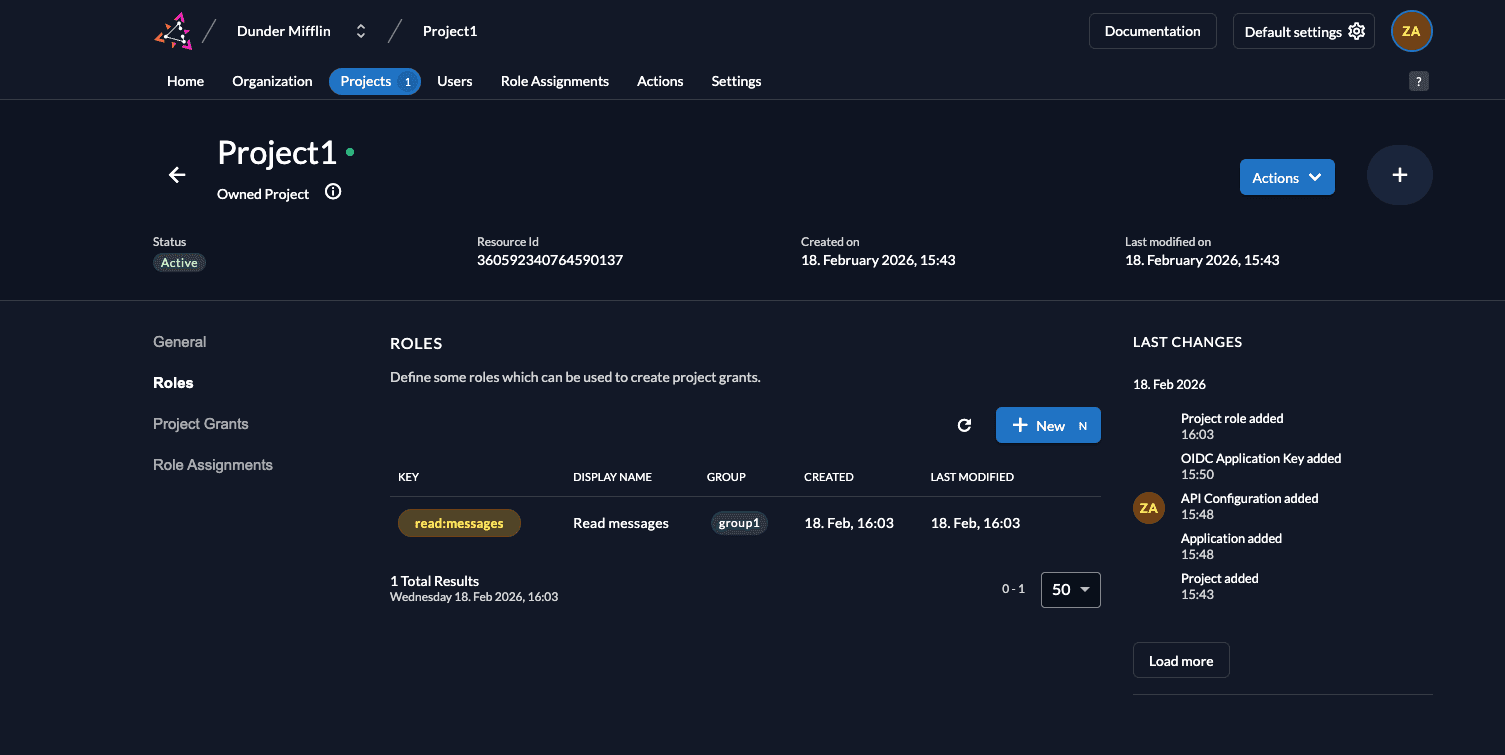Click the question mark help icon

(1418, 82)
